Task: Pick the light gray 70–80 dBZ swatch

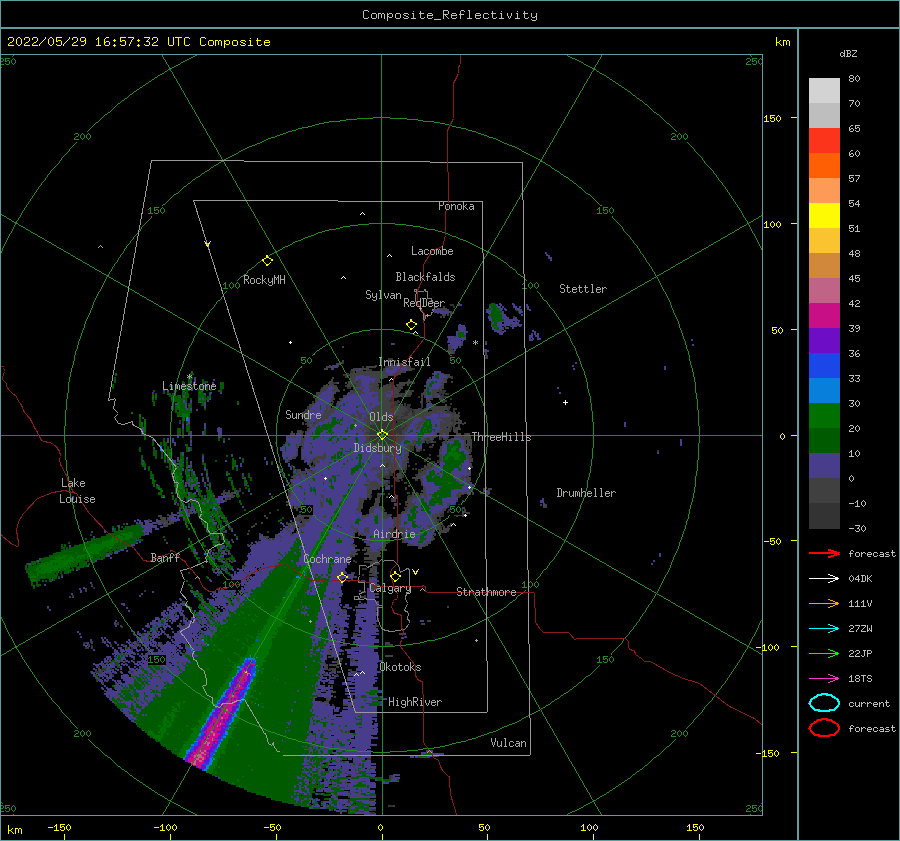Action: pyautogui.click(x=824, y=91)
